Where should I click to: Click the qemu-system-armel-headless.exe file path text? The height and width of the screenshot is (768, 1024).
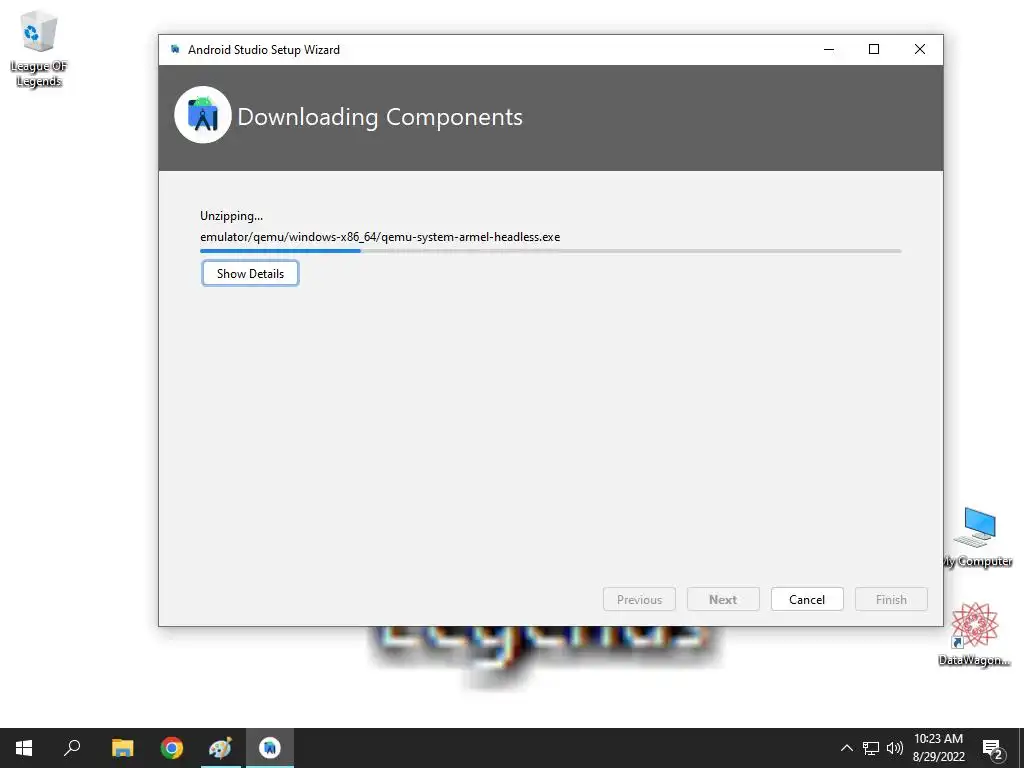tap(380, 236)
